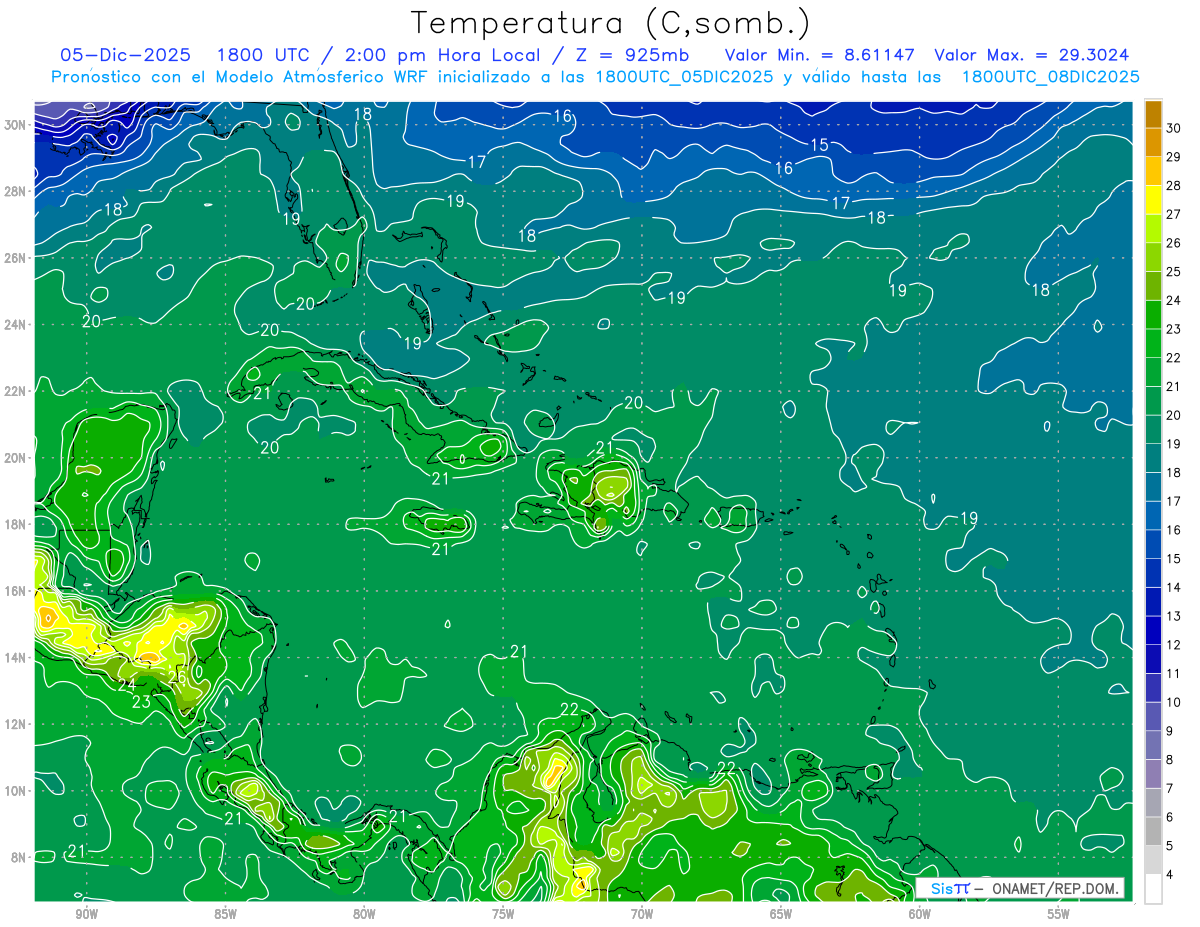Click the 60W longitude axis label
The width and height of the screenshot is (1200, 927).
coord(920,913)
